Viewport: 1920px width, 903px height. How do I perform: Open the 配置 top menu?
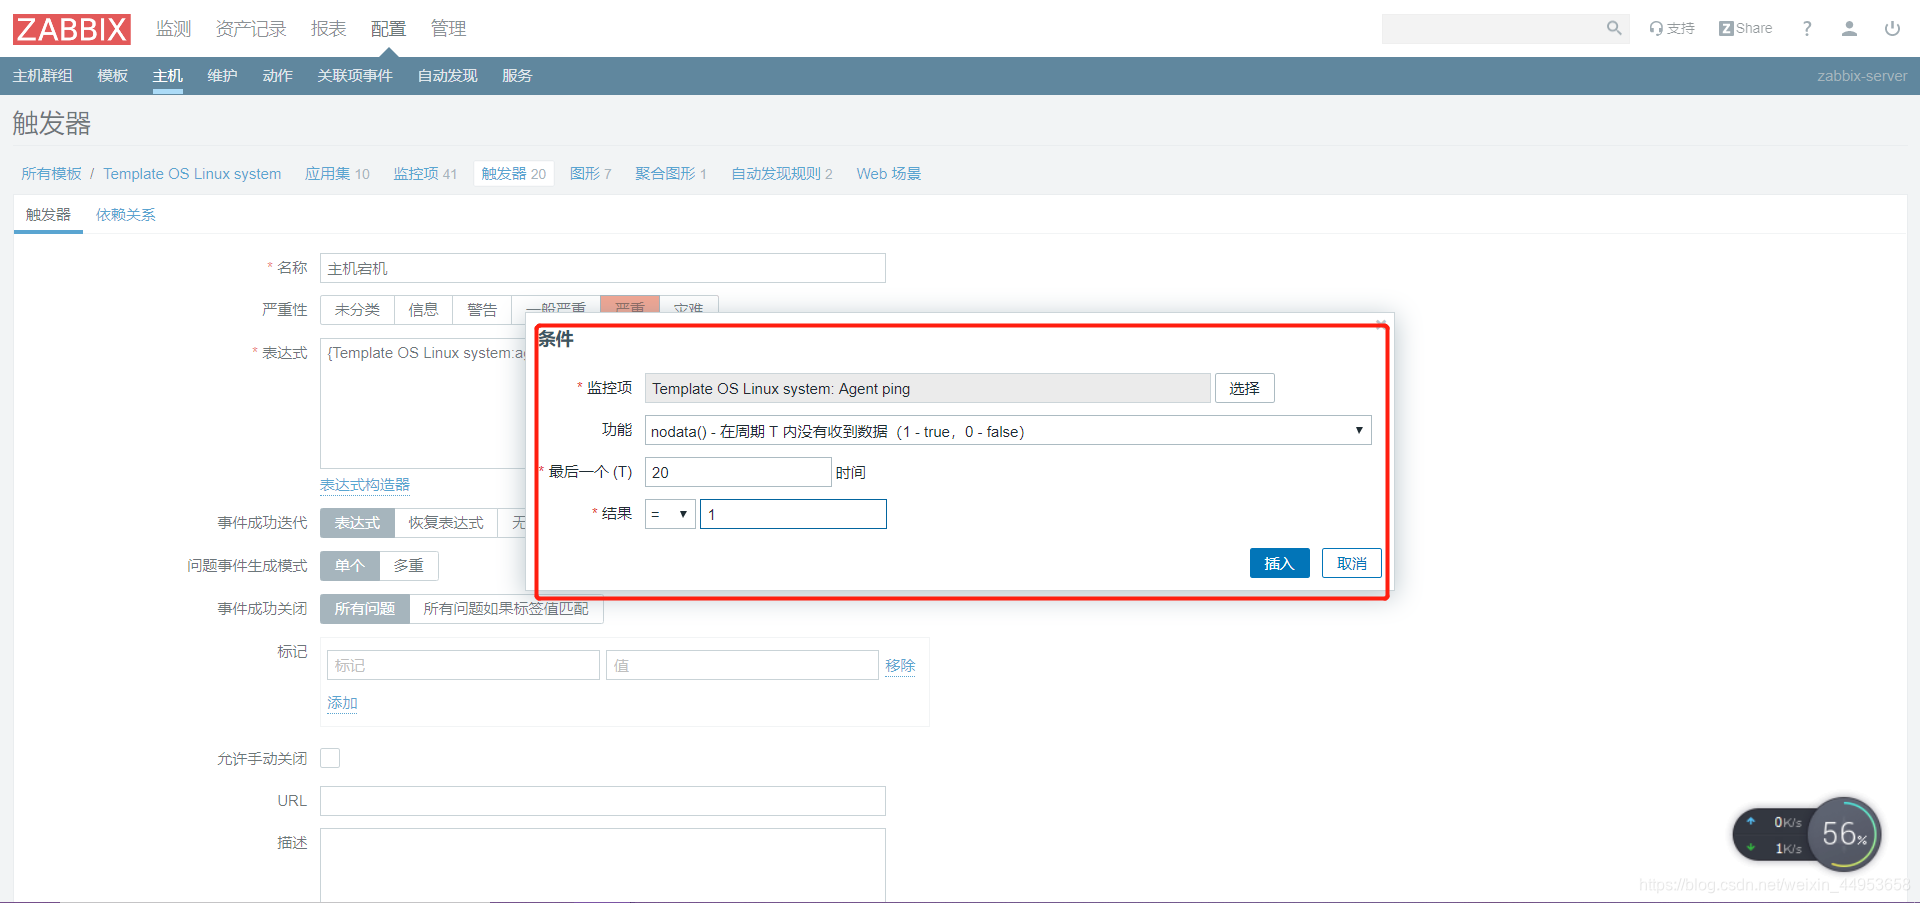click(388, 29)
